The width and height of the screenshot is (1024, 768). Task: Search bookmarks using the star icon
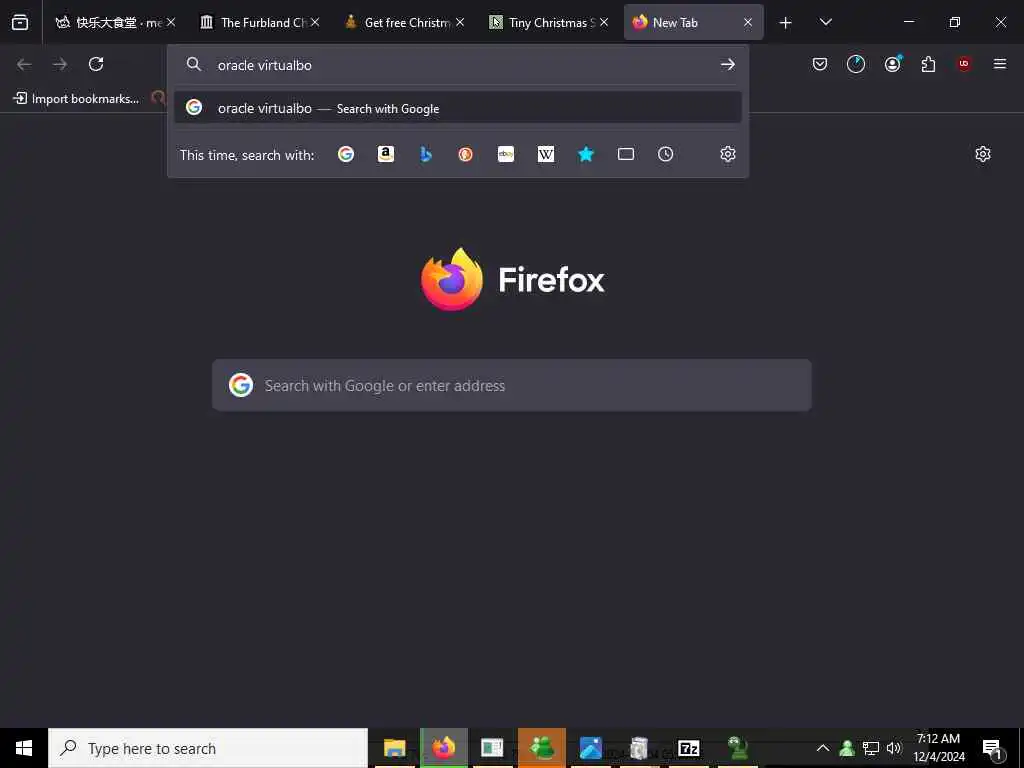coord(586,154)
